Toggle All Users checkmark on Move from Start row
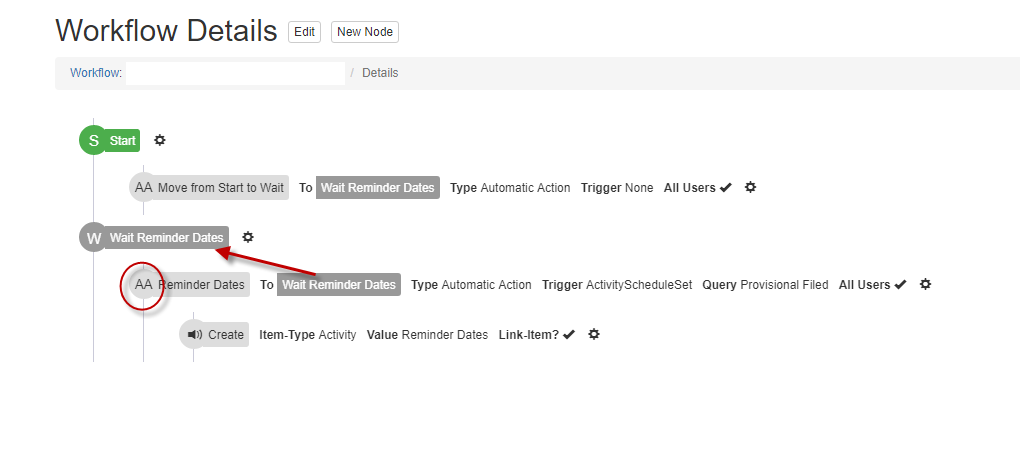This screenshot has height=468, width=1020. pyautogui.click(x=726, y=188)
